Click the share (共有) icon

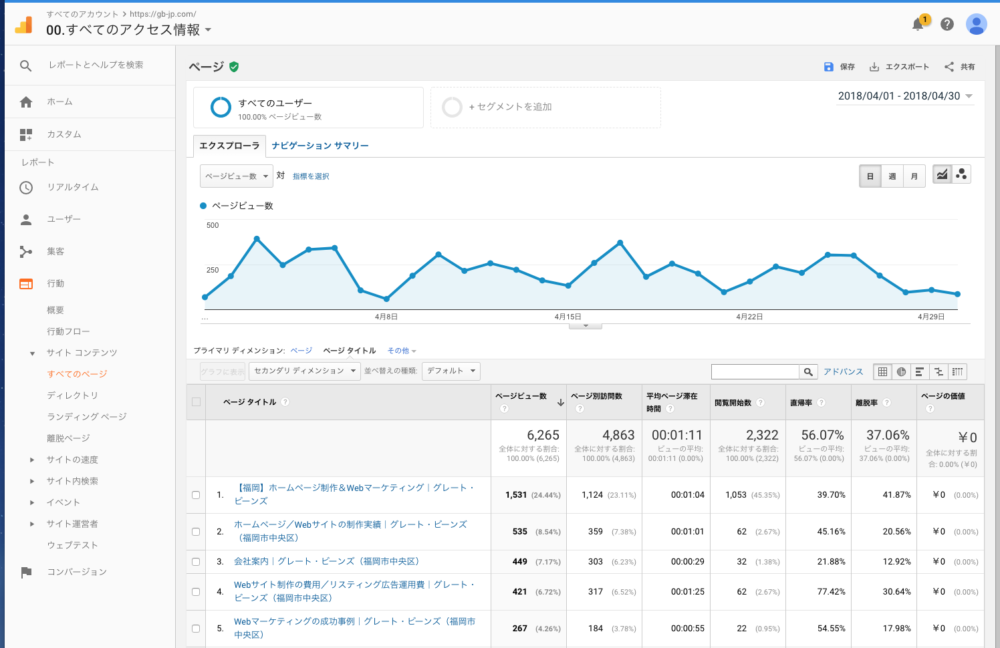tap(949, 67)
